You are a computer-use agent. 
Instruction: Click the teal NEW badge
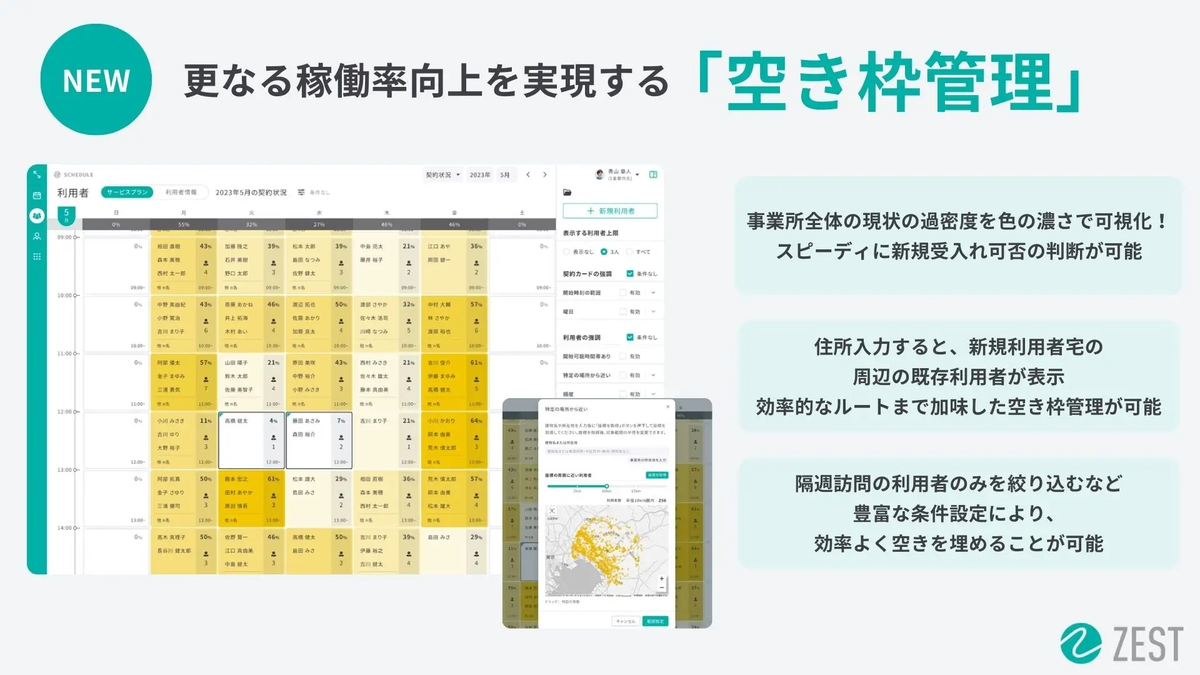coord(97,80)
